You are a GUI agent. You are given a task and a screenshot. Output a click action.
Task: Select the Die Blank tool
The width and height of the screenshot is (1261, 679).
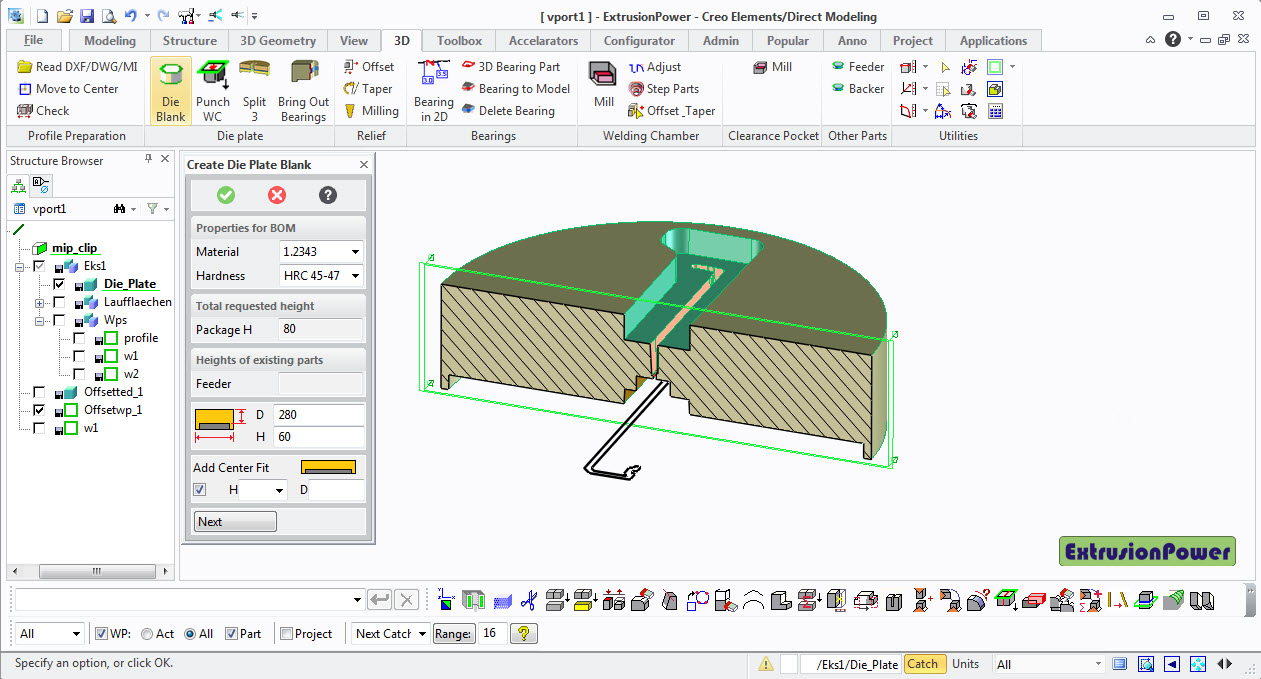(170, 90)
